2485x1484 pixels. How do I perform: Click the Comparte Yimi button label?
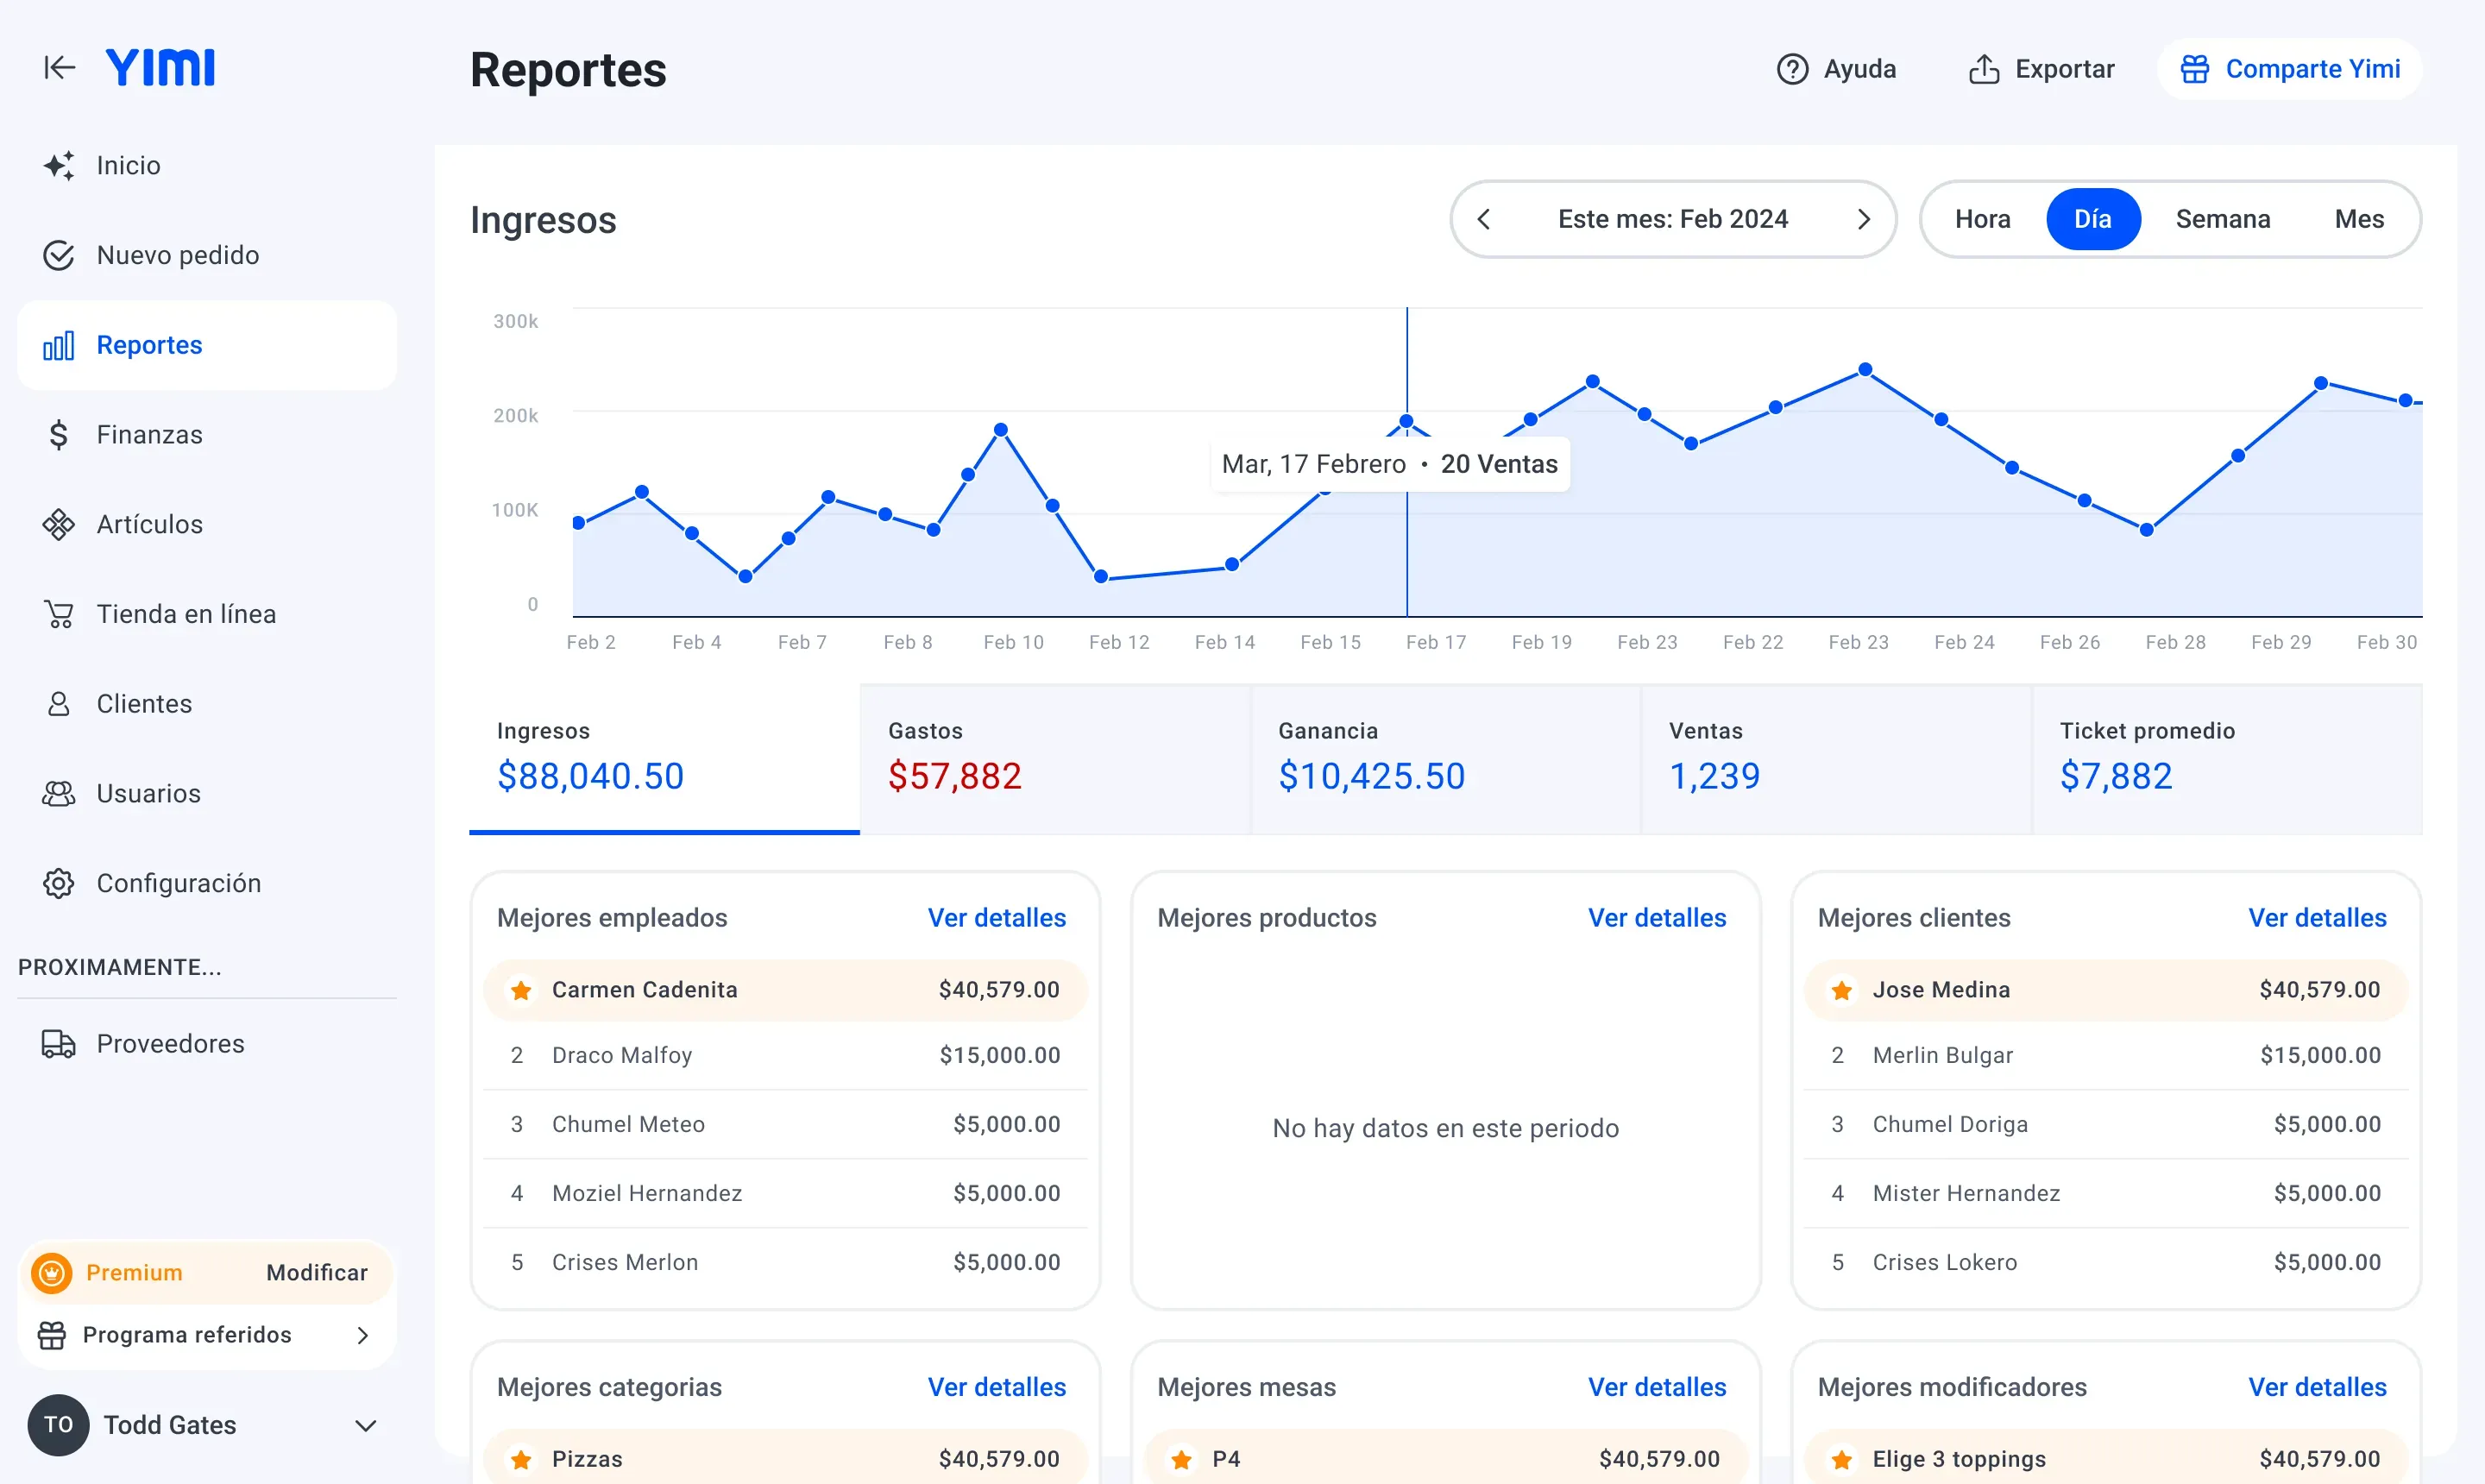[2312, 69]
